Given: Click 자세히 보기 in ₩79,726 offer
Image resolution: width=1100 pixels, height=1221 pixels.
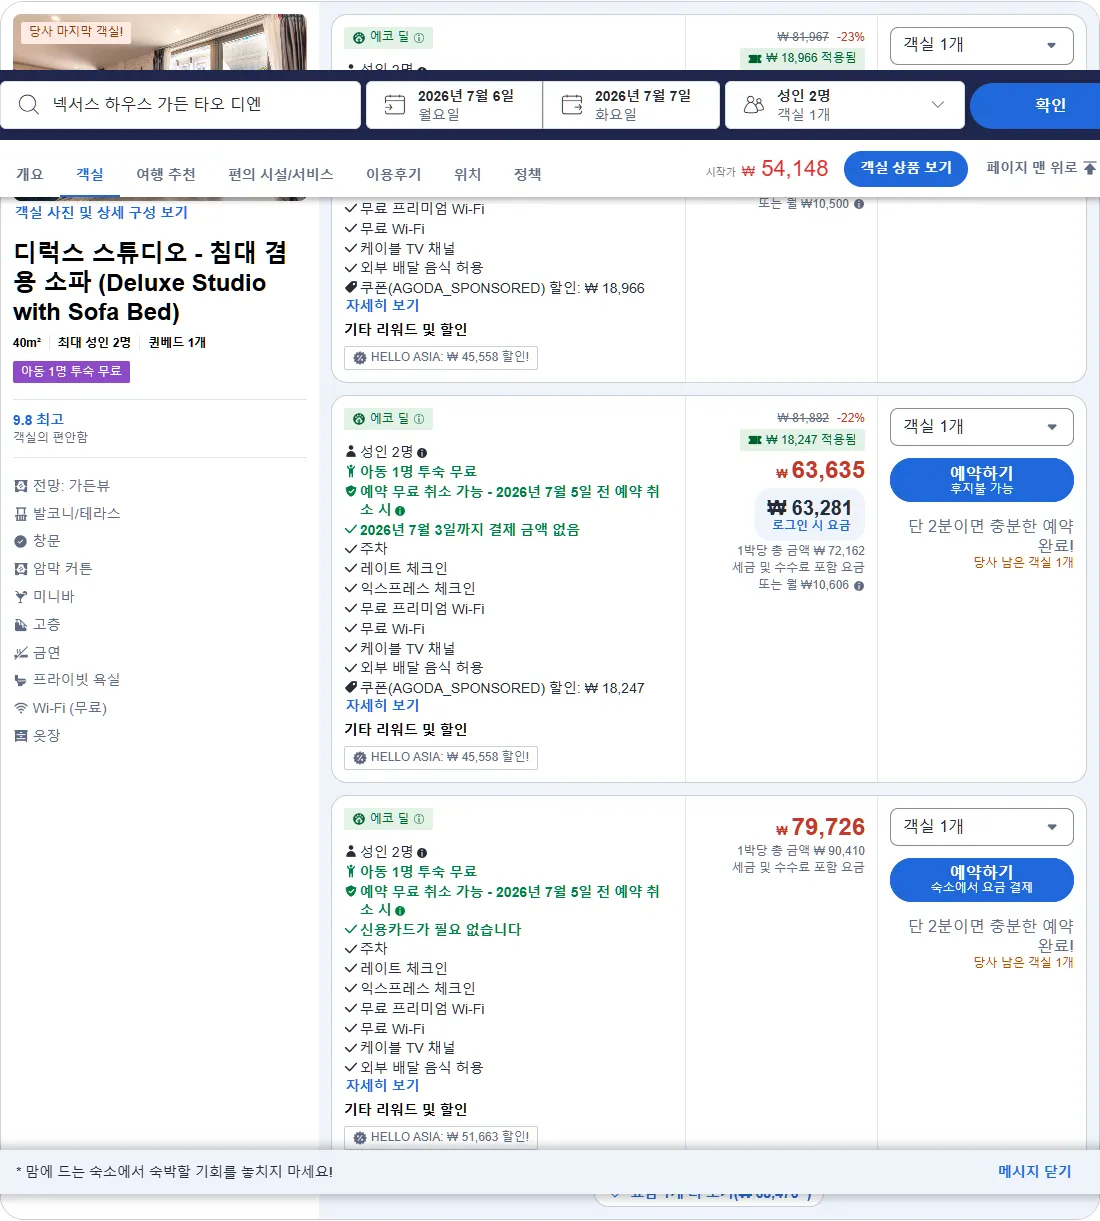Looking at the screenshot, I should click(x=382, y=1085).
